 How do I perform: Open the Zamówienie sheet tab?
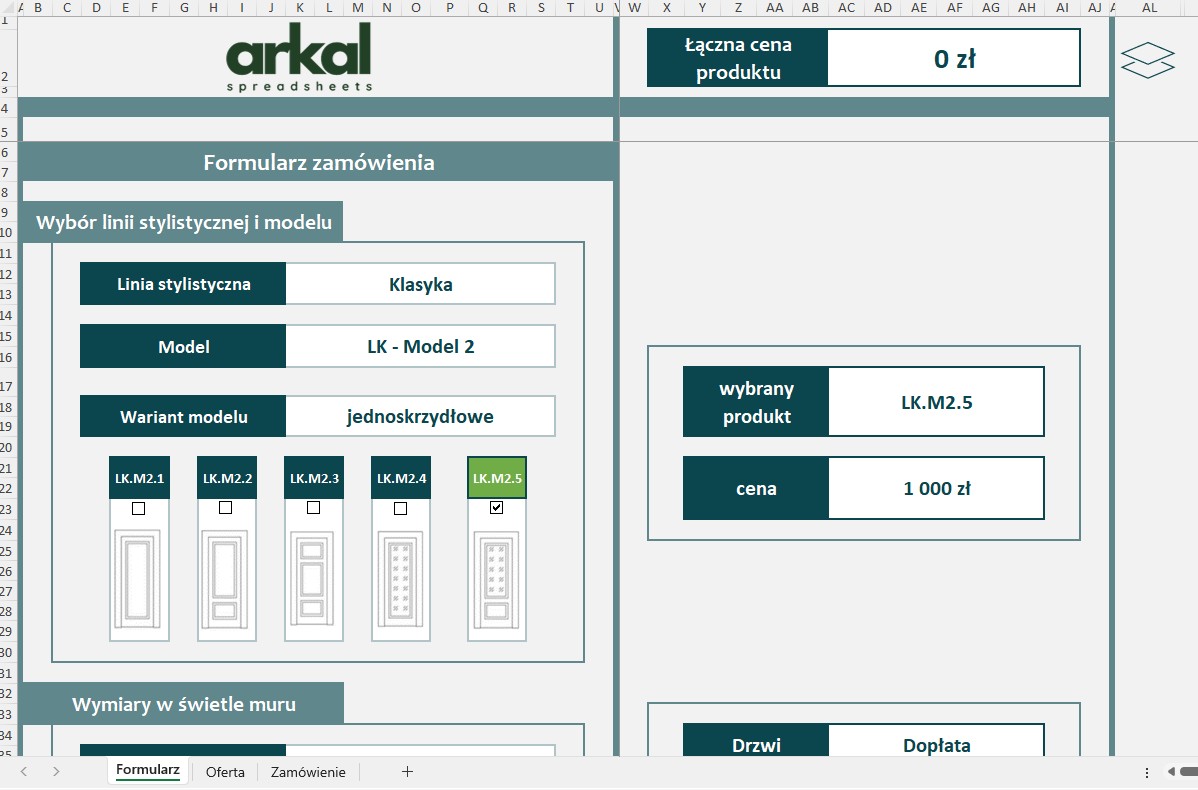(308, 772)
